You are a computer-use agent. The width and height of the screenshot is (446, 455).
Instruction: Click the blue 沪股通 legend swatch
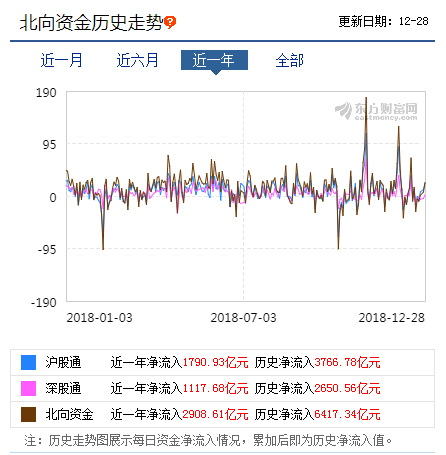28,362
